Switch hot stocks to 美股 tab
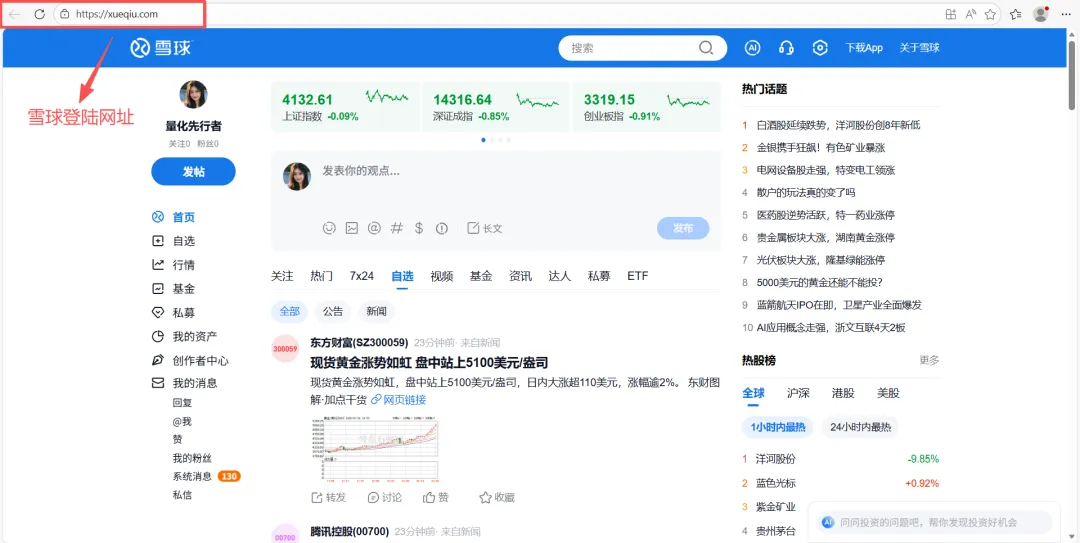Image resolution: width=1080 pixels, height=543 pixels. tap(888, 393)
